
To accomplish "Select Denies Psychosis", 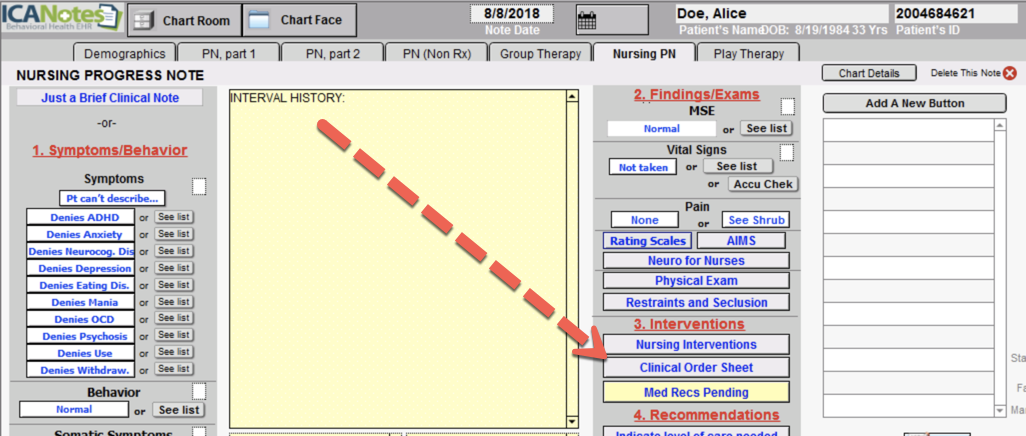I will point(80,336).
